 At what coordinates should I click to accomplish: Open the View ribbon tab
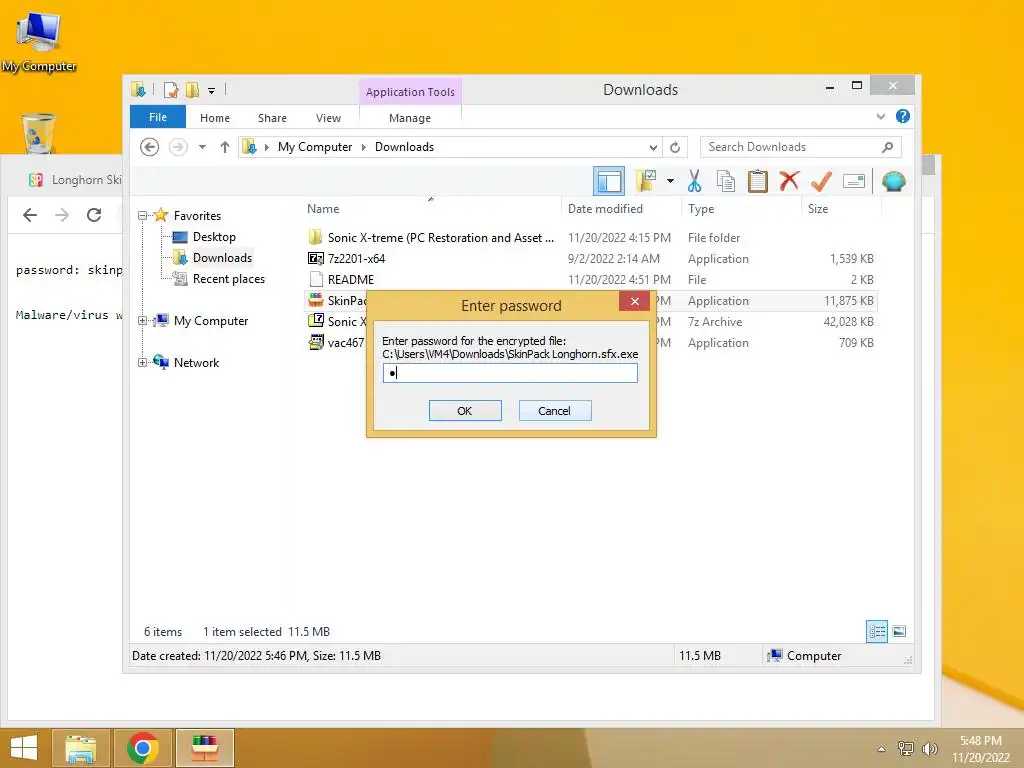(328, 118)
